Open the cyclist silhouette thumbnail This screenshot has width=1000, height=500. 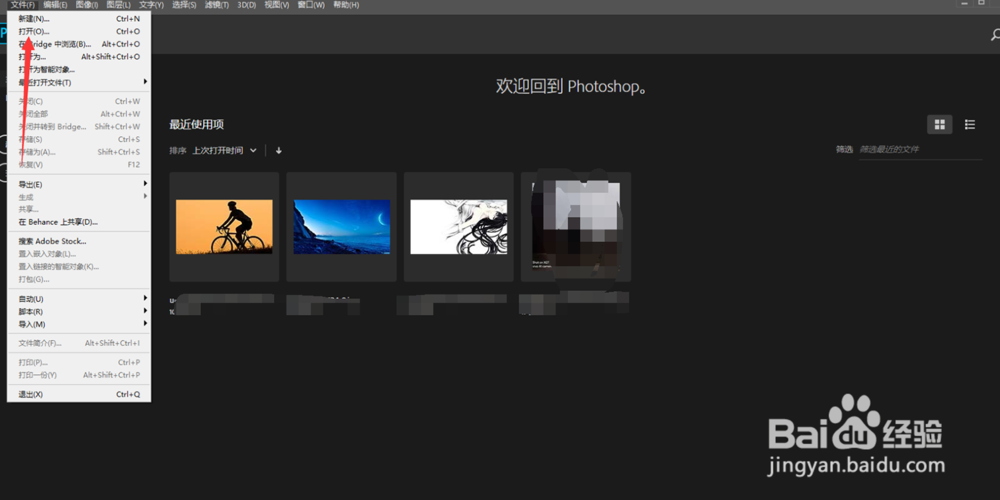[x=224, y=226]
